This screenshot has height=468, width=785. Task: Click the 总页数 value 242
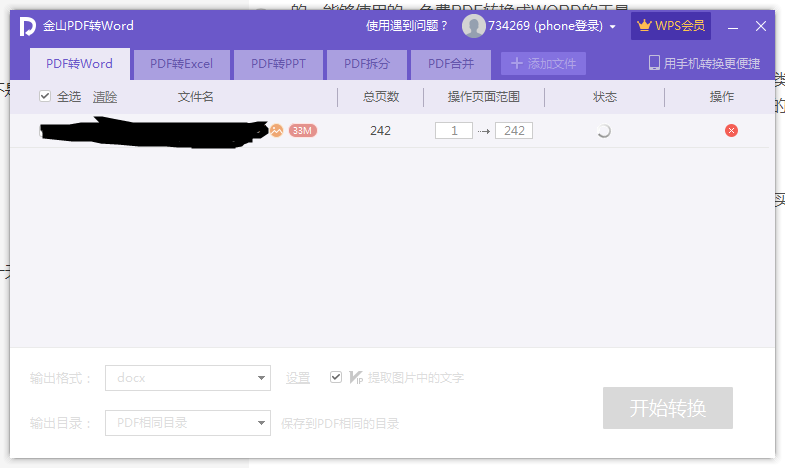click(380, 131)
